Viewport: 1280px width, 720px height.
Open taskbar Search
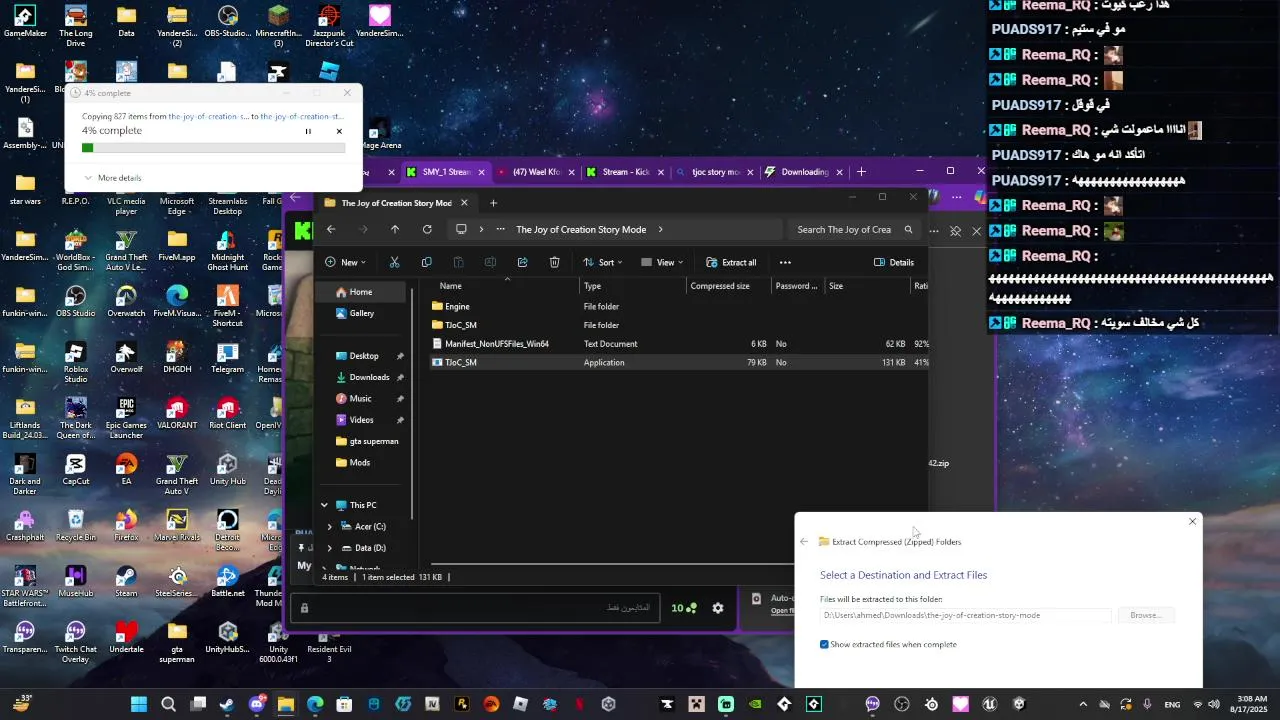[168, 704]
